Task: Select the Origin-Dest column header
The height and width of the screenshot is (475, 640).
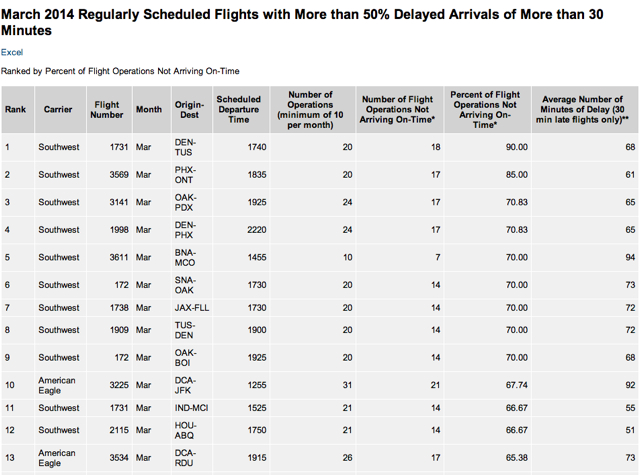Action: click(x=192, y=109)
